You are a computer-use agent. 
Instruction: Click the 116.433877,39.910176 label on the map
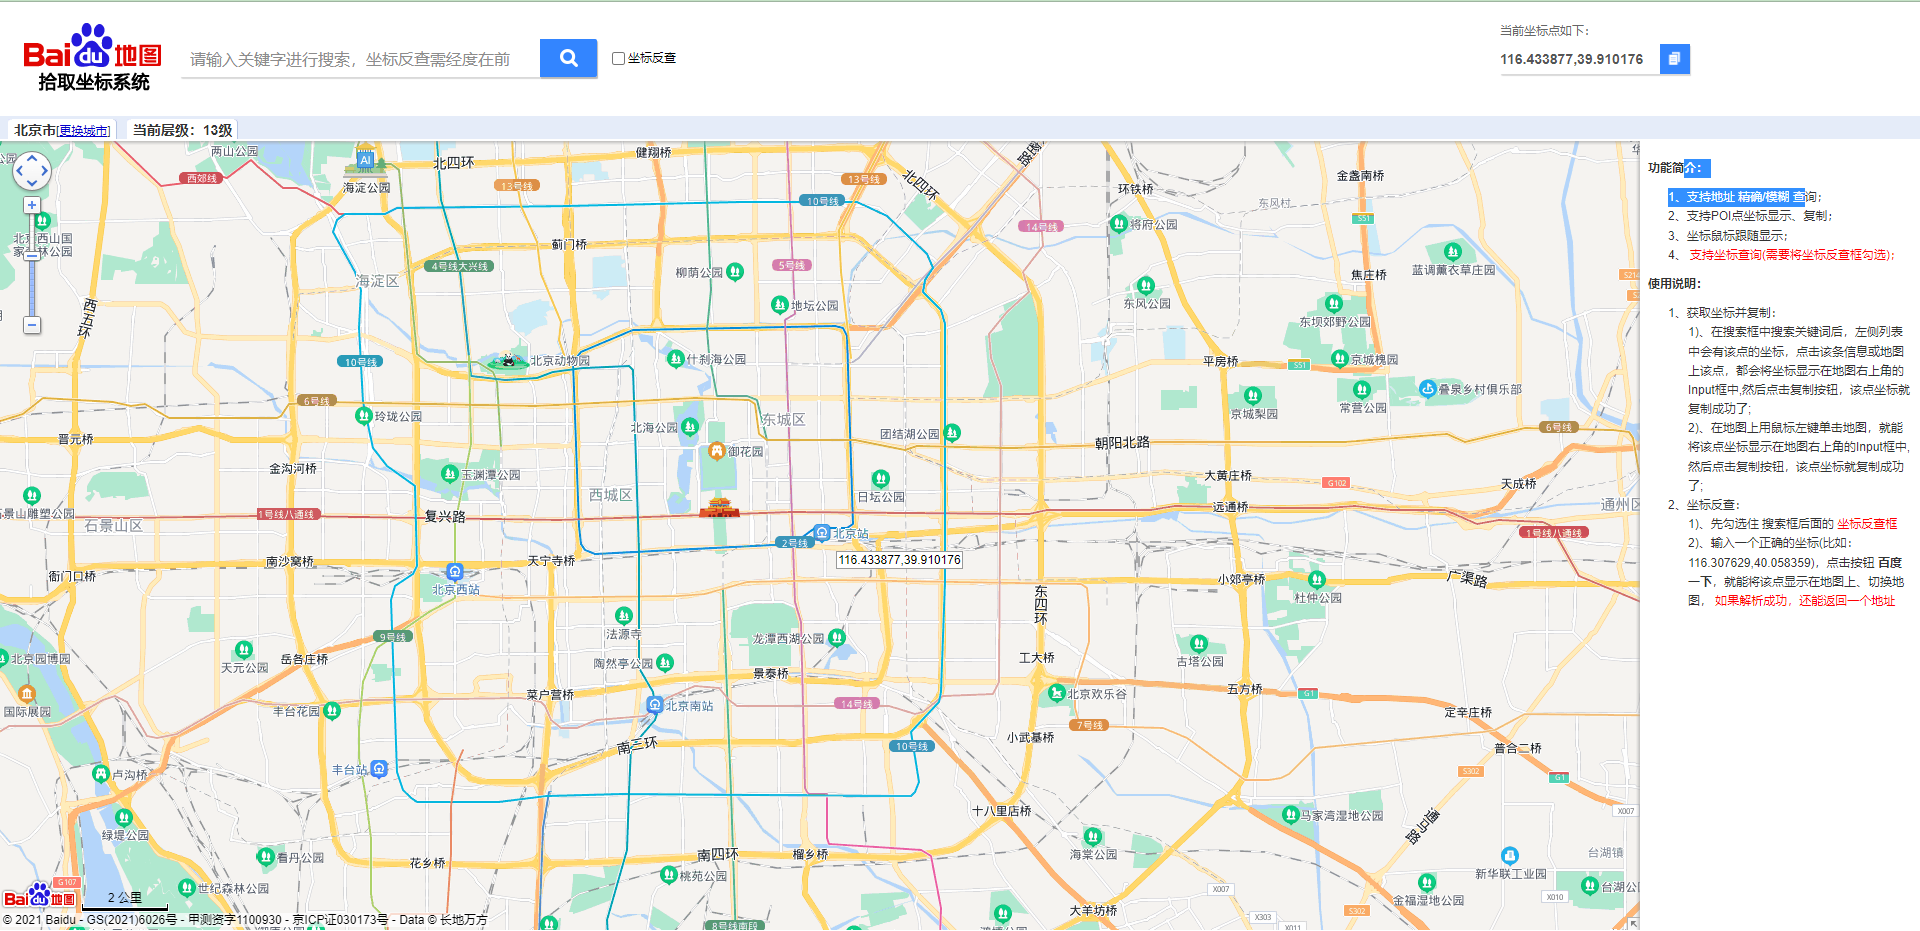(x=899, y=560)
